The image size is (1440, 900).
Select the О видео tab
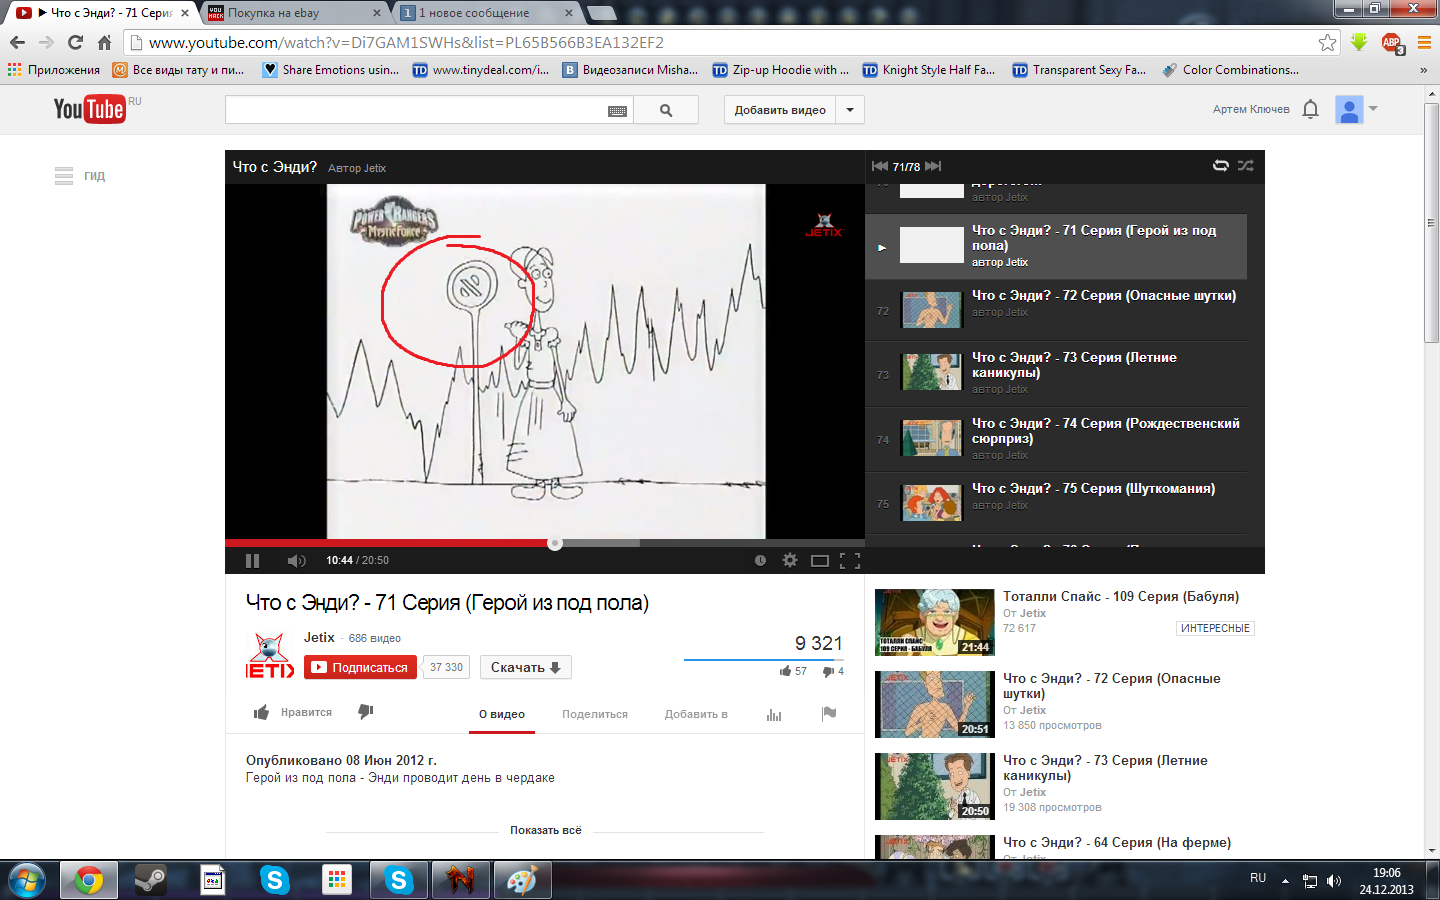(x=502, y=714)
